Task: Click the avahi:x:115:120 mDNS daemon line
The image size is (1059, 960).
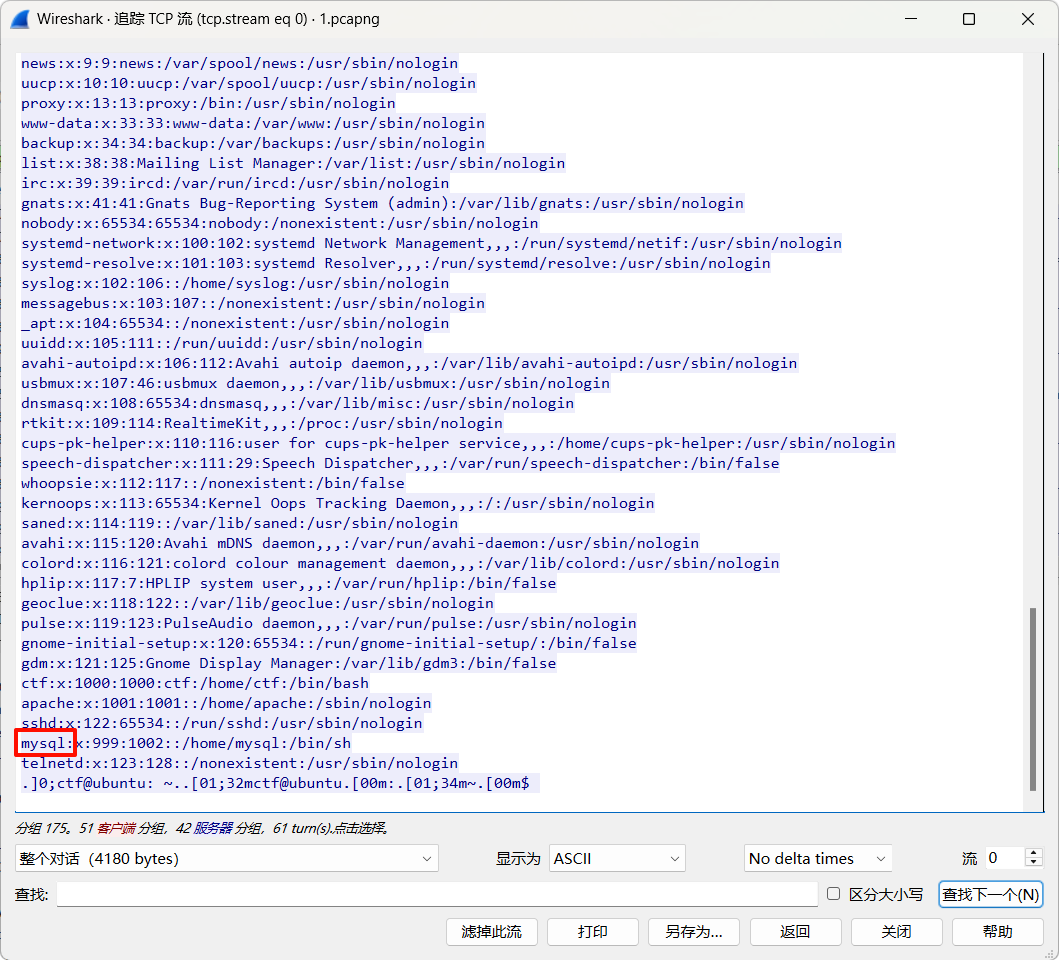Action: [x=360, y=543]
